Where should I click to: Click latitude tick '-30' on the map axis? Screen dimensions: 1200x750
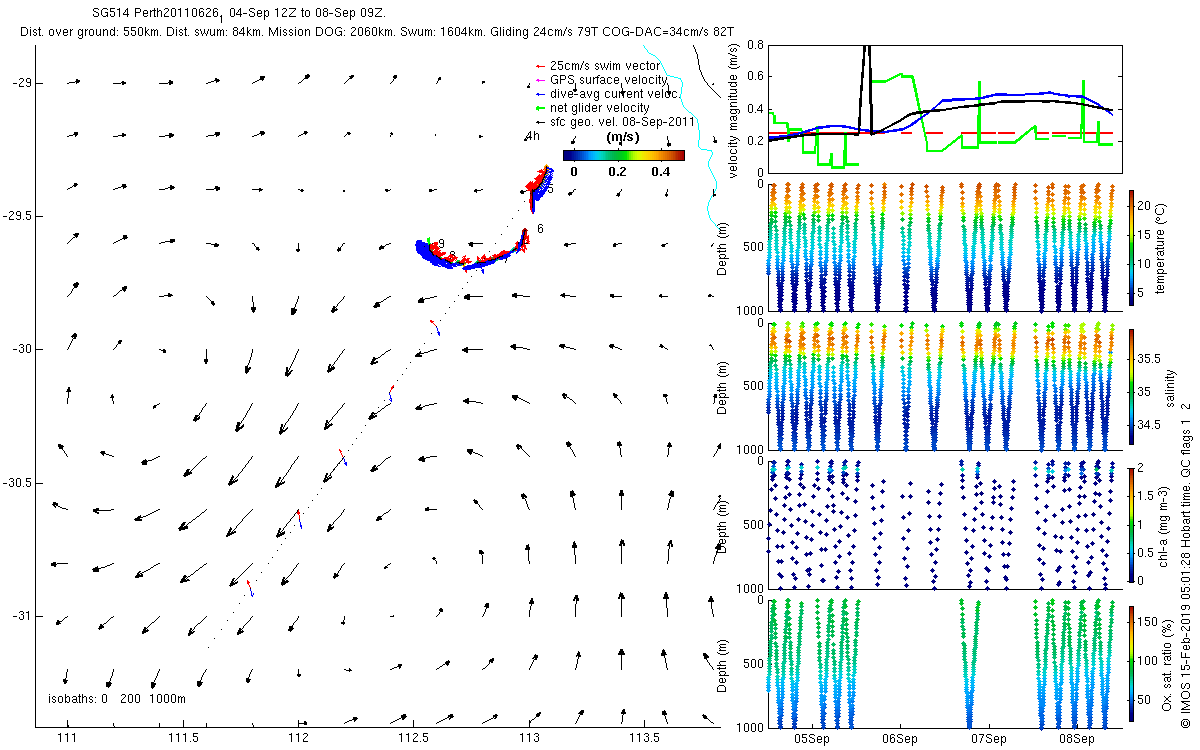(x=20, y=348)
